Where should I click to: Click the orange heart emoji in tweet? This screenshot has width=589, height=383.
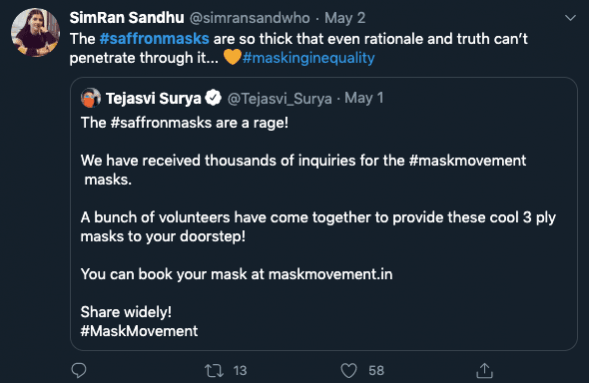(232, 57)
